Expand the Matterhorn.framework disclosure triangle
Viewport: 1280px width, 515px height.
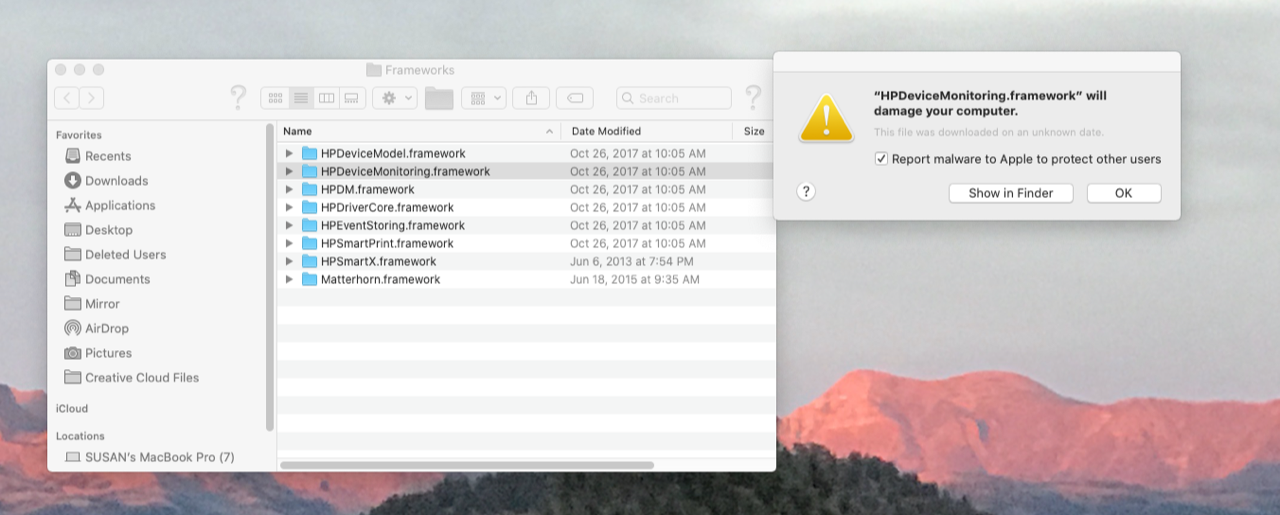[x=289, y=280]
